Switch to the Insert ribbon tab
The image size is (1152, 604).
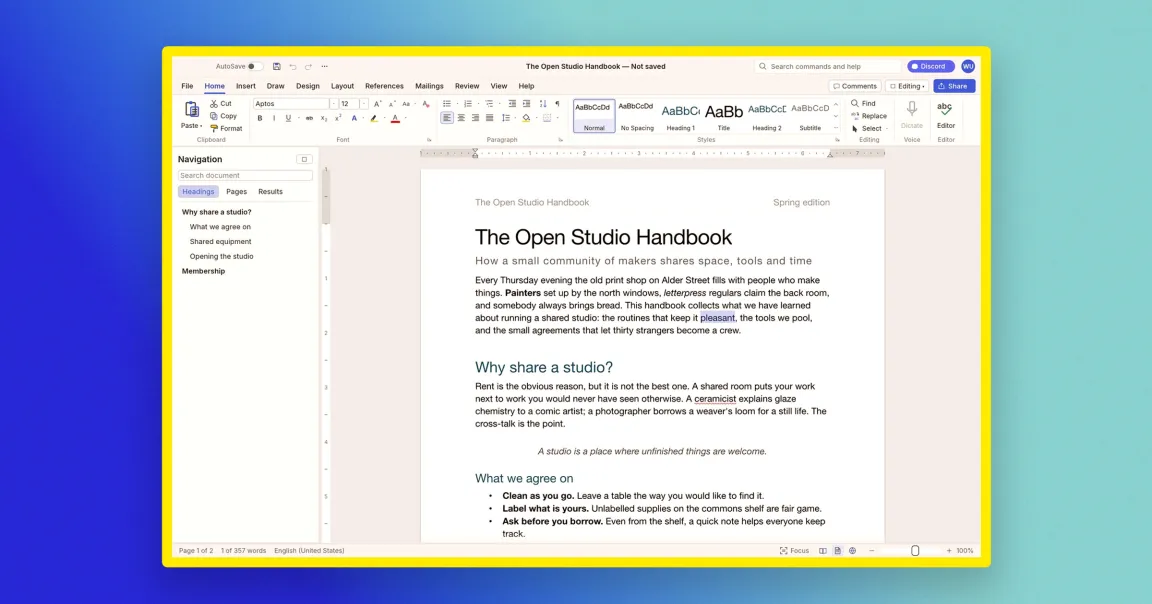[245, 86]
